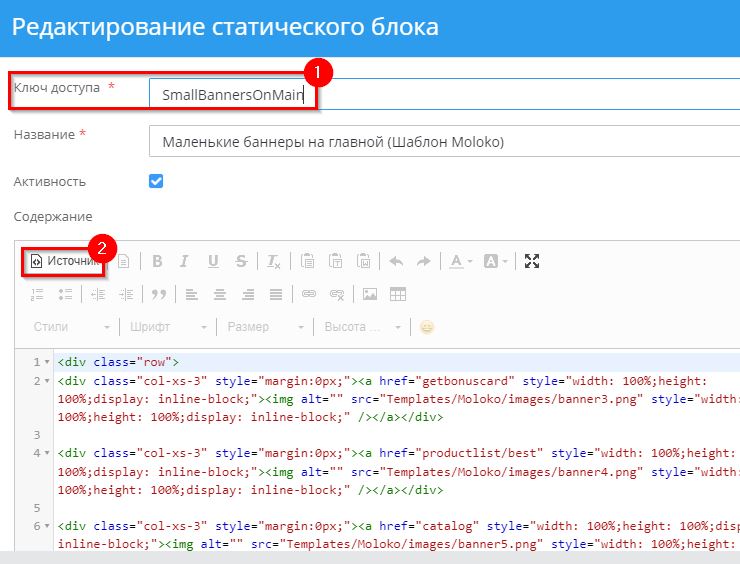Screen dimensions: 740x564
Task: Open the text color picker
Action: [x=460, y=261]
